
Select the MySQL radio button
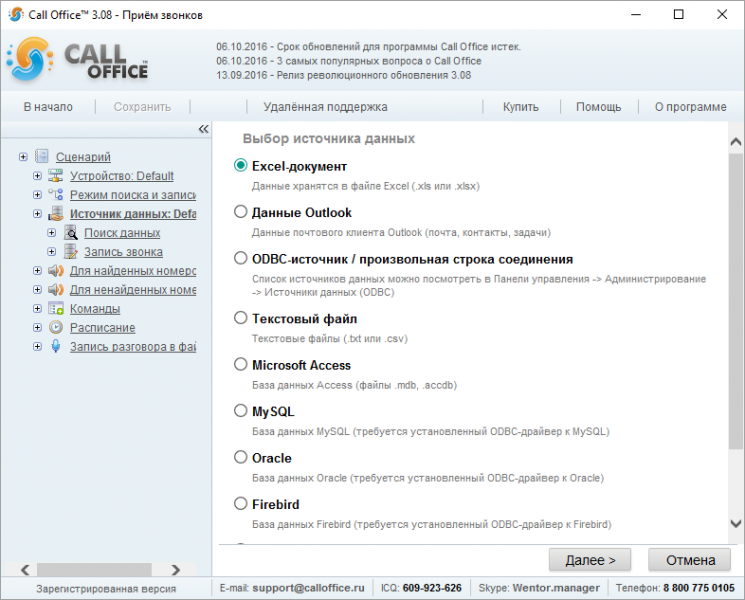[240, 410]
